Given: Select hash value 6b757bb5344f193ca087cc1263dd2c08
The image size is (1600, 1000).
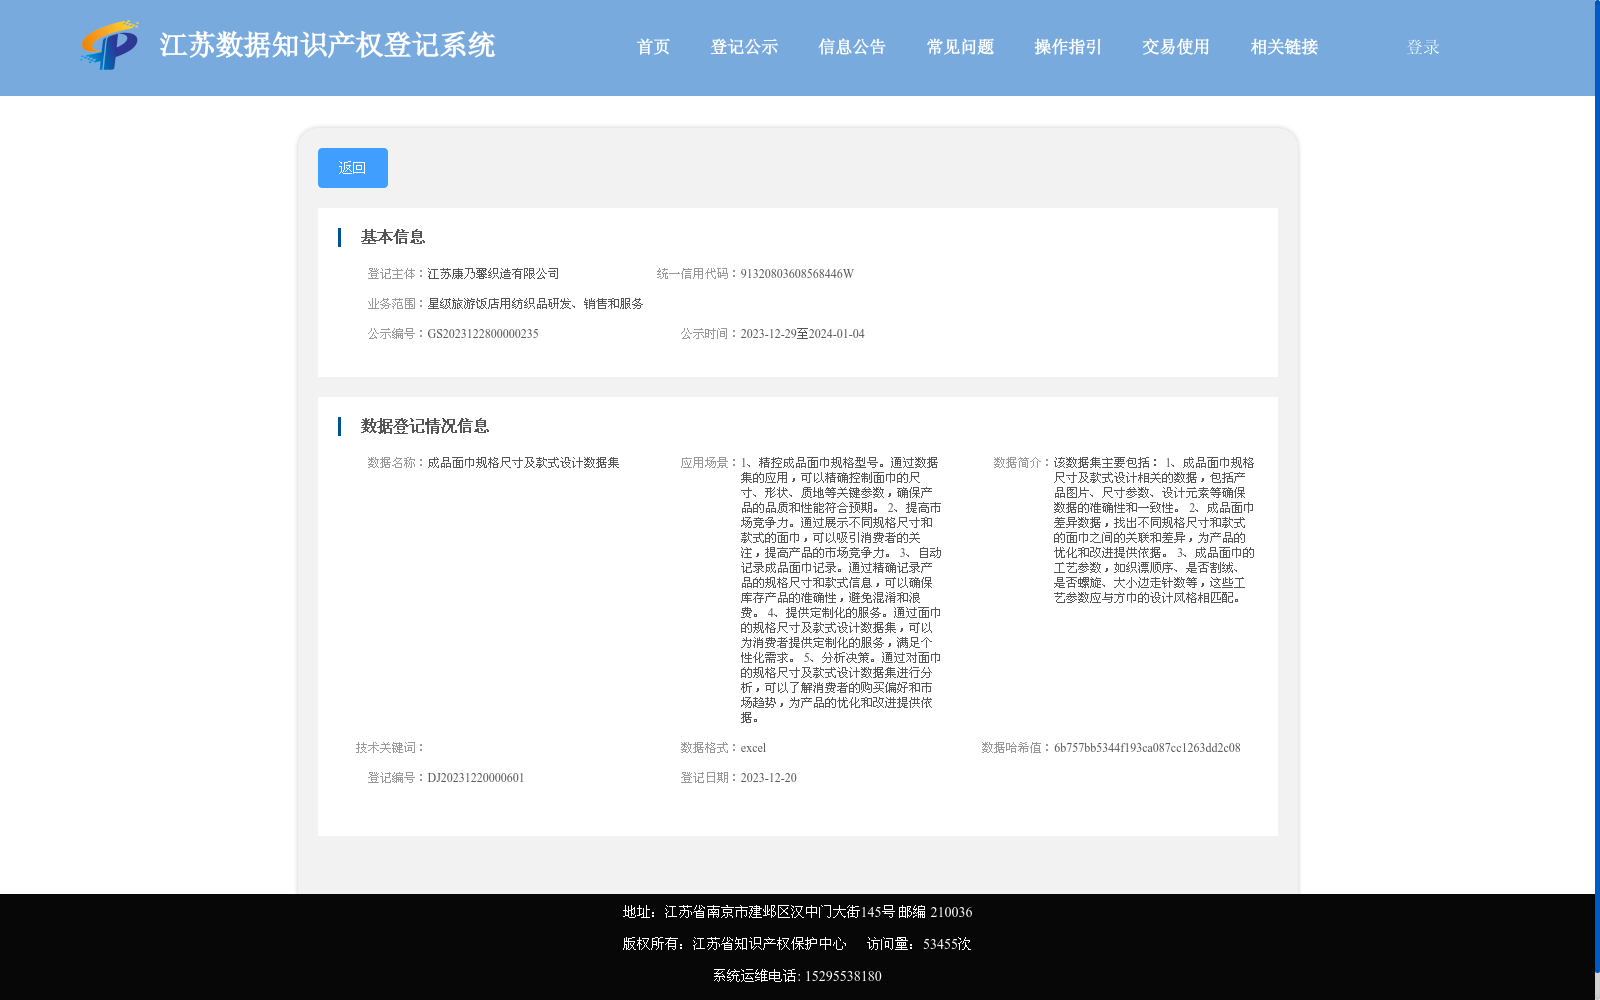Looking at the screenshot, I should [1147, 748].
